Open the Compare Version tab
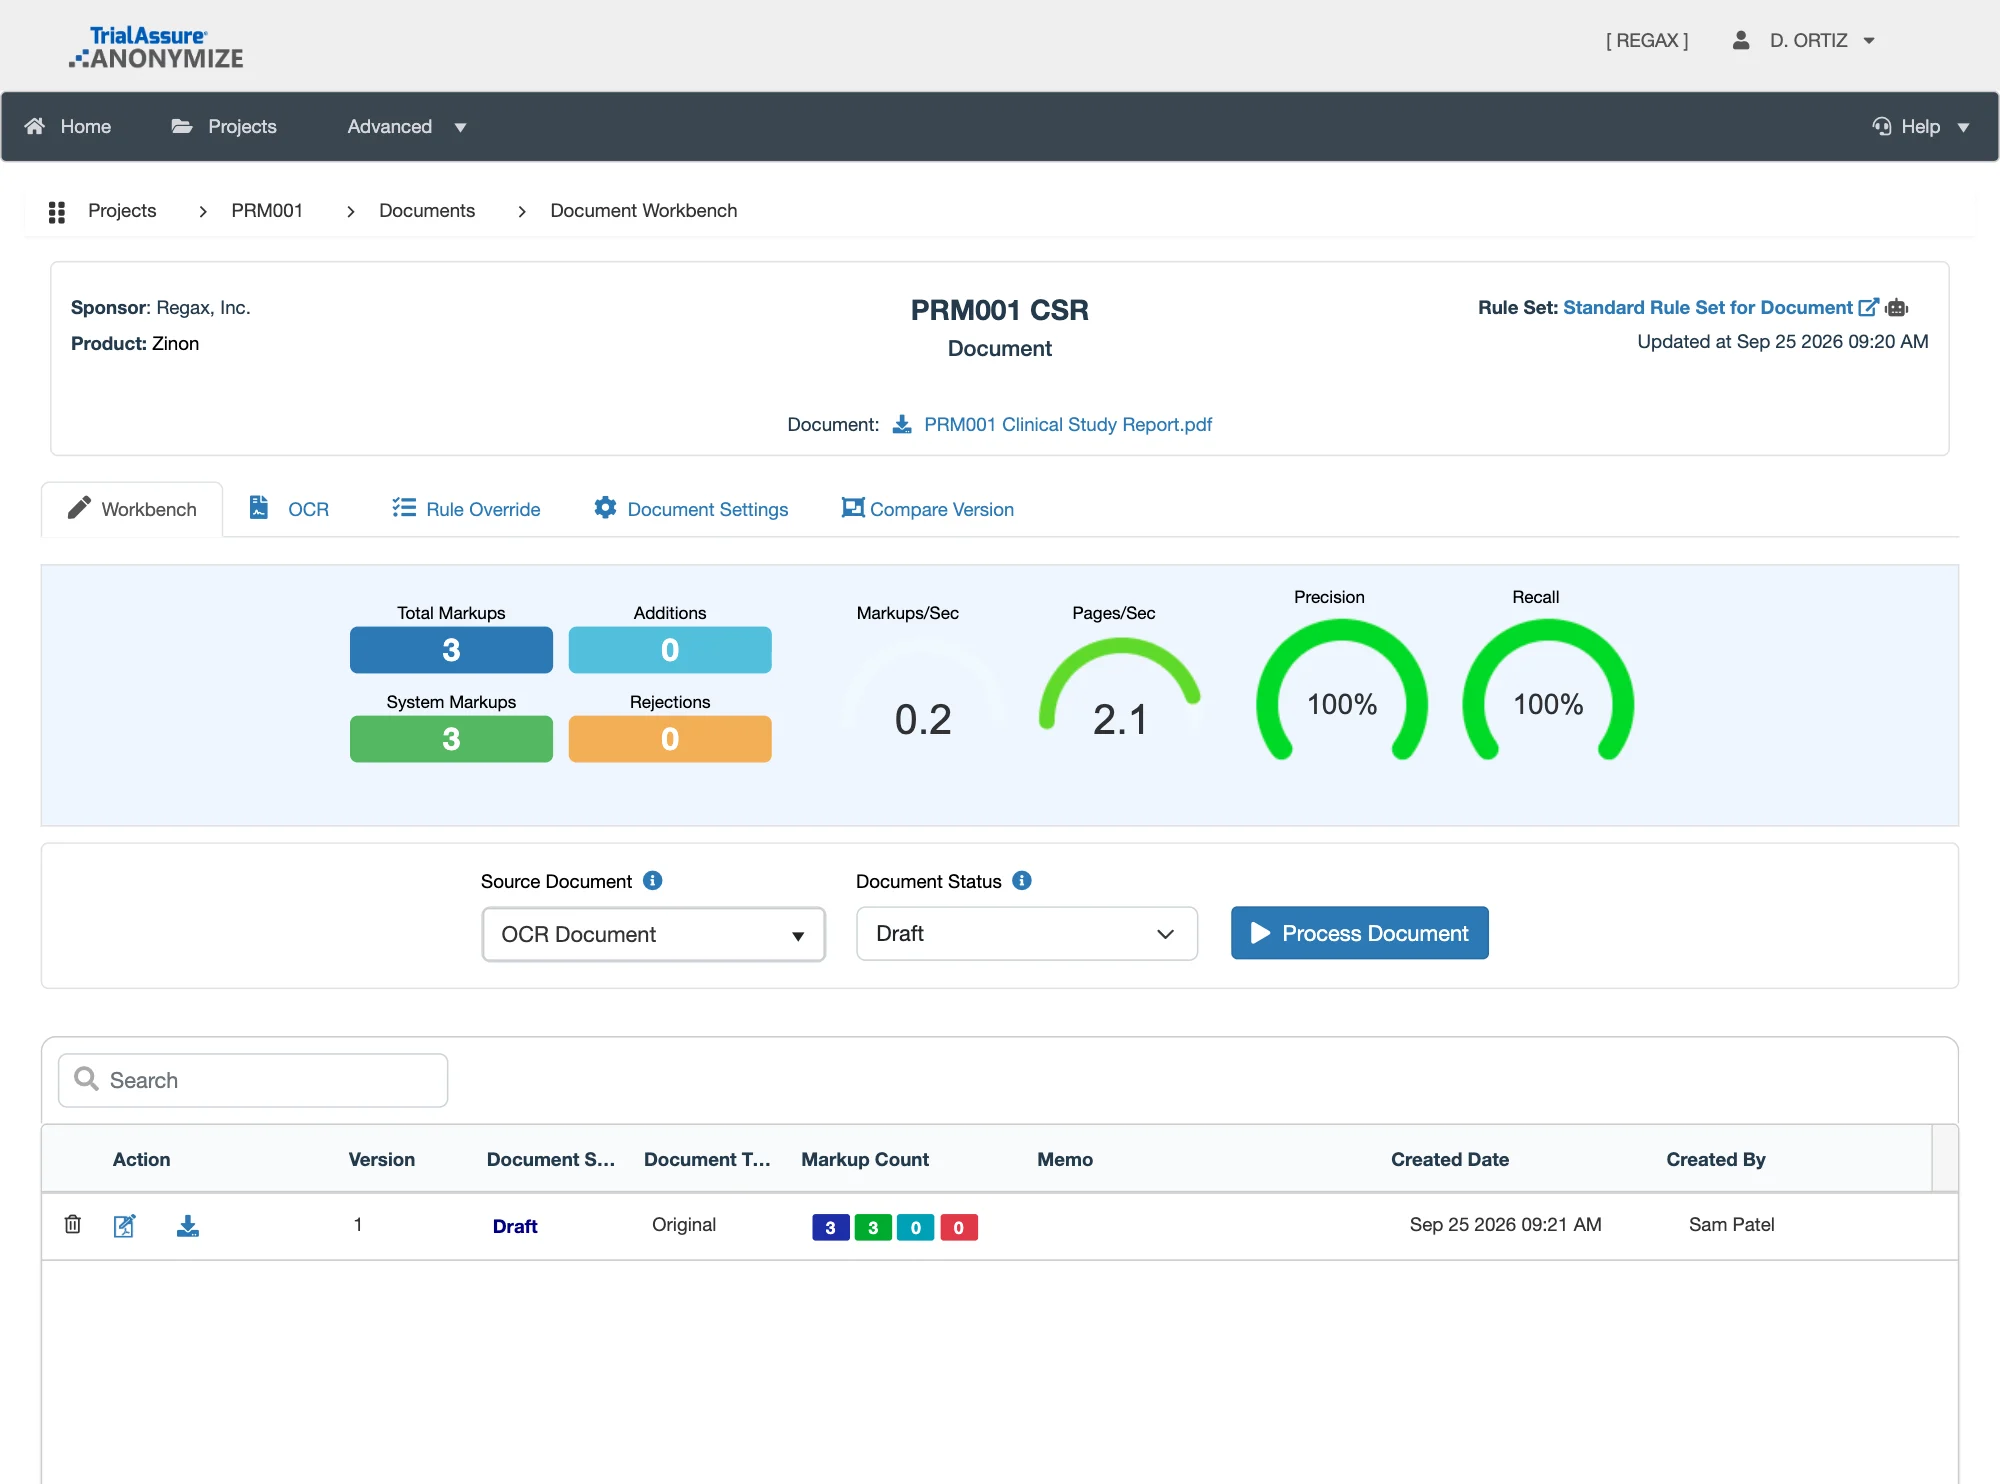This screenshot has width=2000, height=1484. (x=928, y=508)
